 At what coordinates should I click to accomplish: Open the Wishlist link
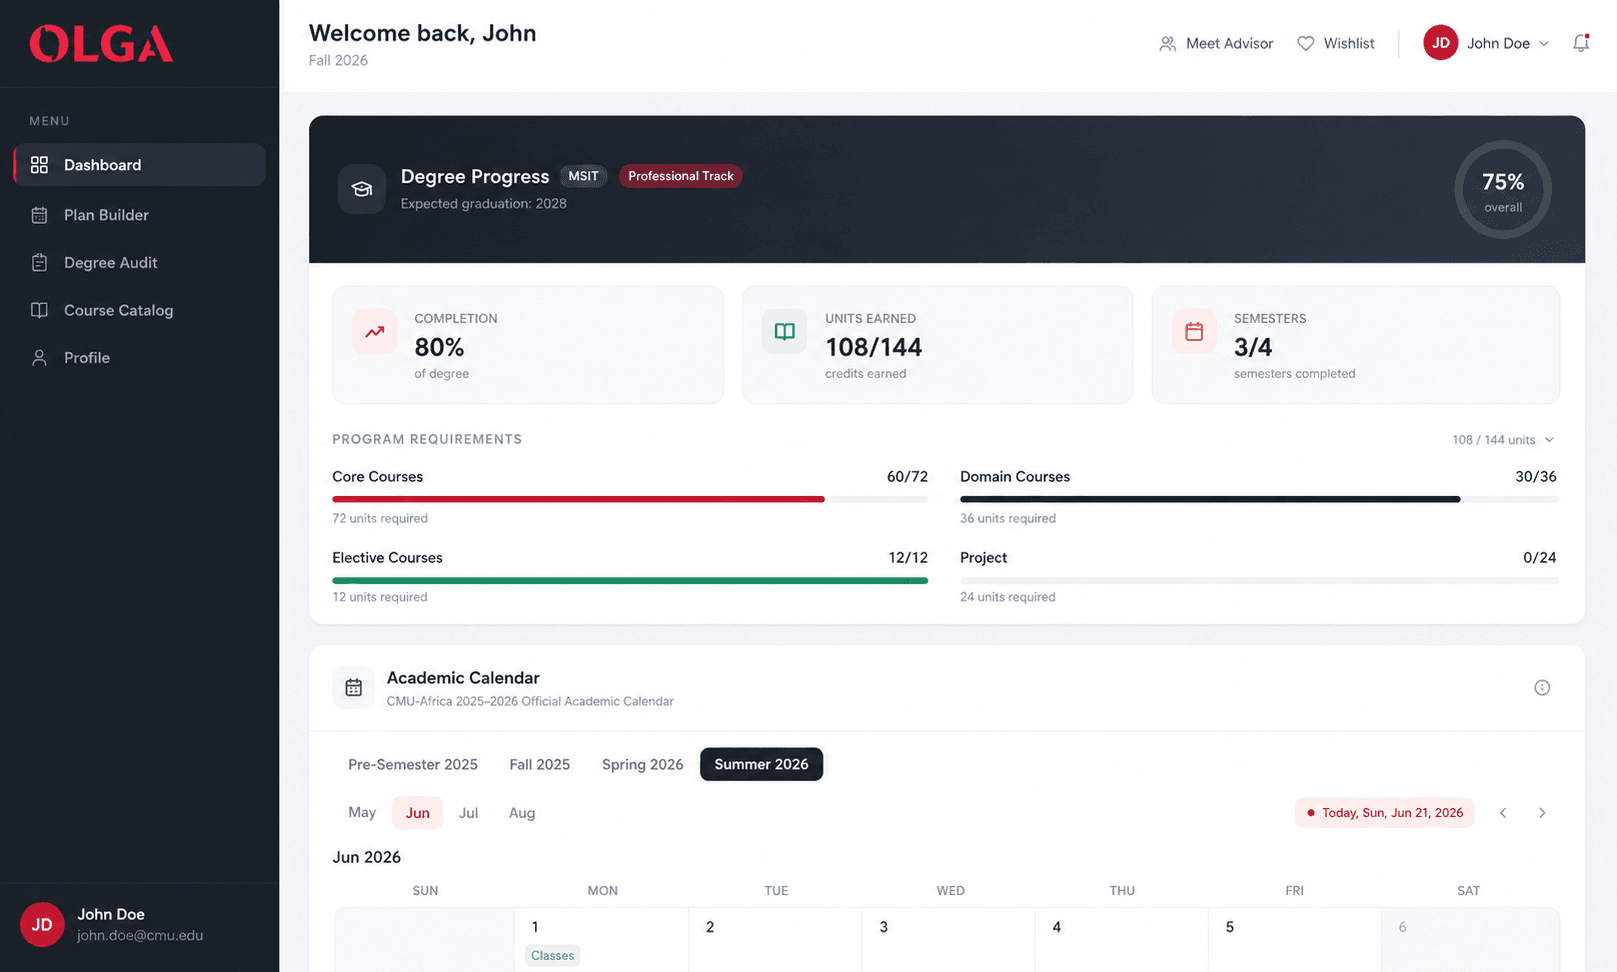[1336, 44]
